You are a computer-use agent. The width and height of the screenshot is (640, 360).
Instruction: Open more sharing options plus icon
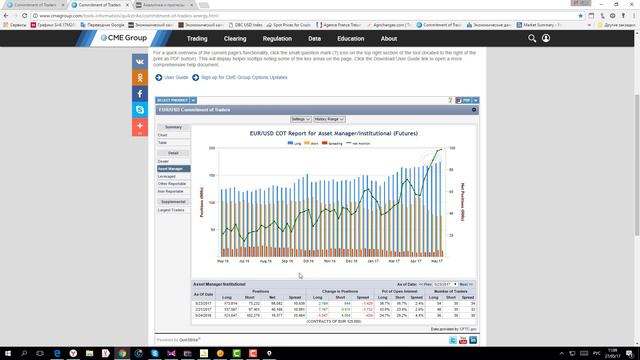point(140,126)
